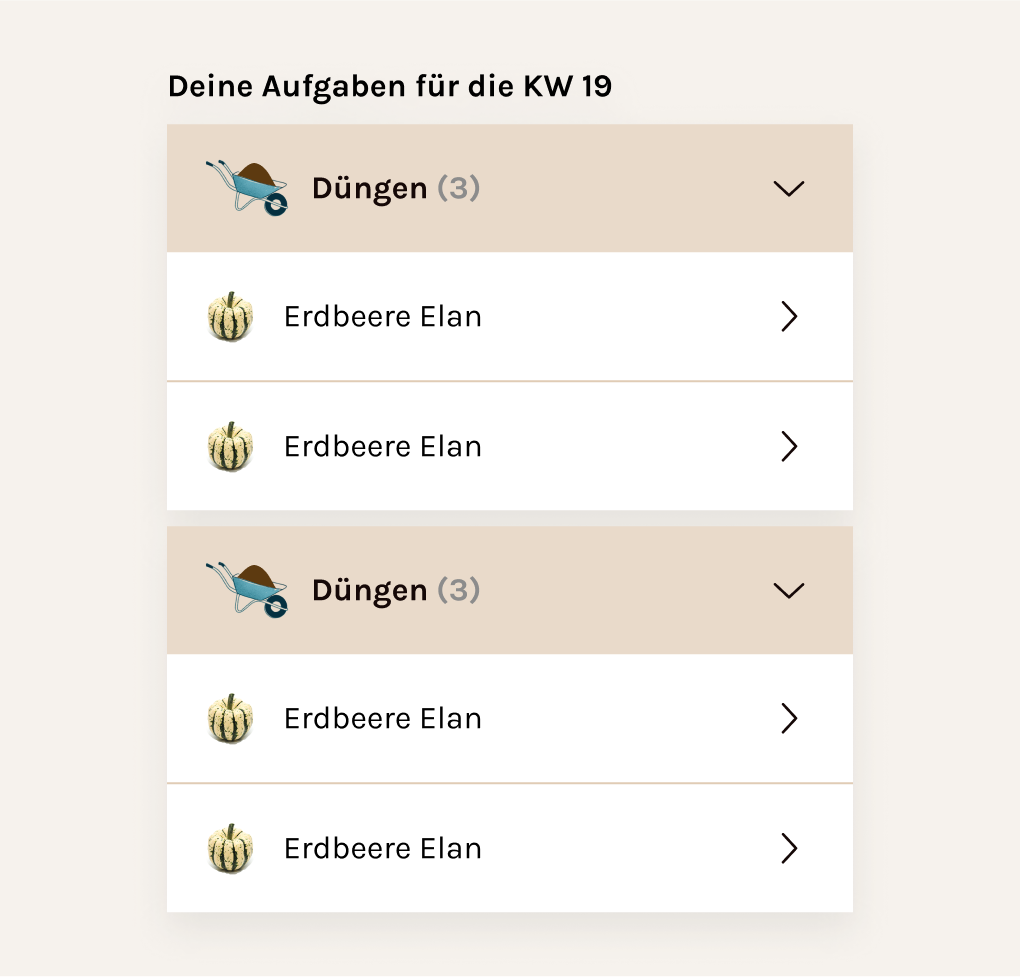Click the wheelbarrow icon in the top Düngen header

[247, 187]
